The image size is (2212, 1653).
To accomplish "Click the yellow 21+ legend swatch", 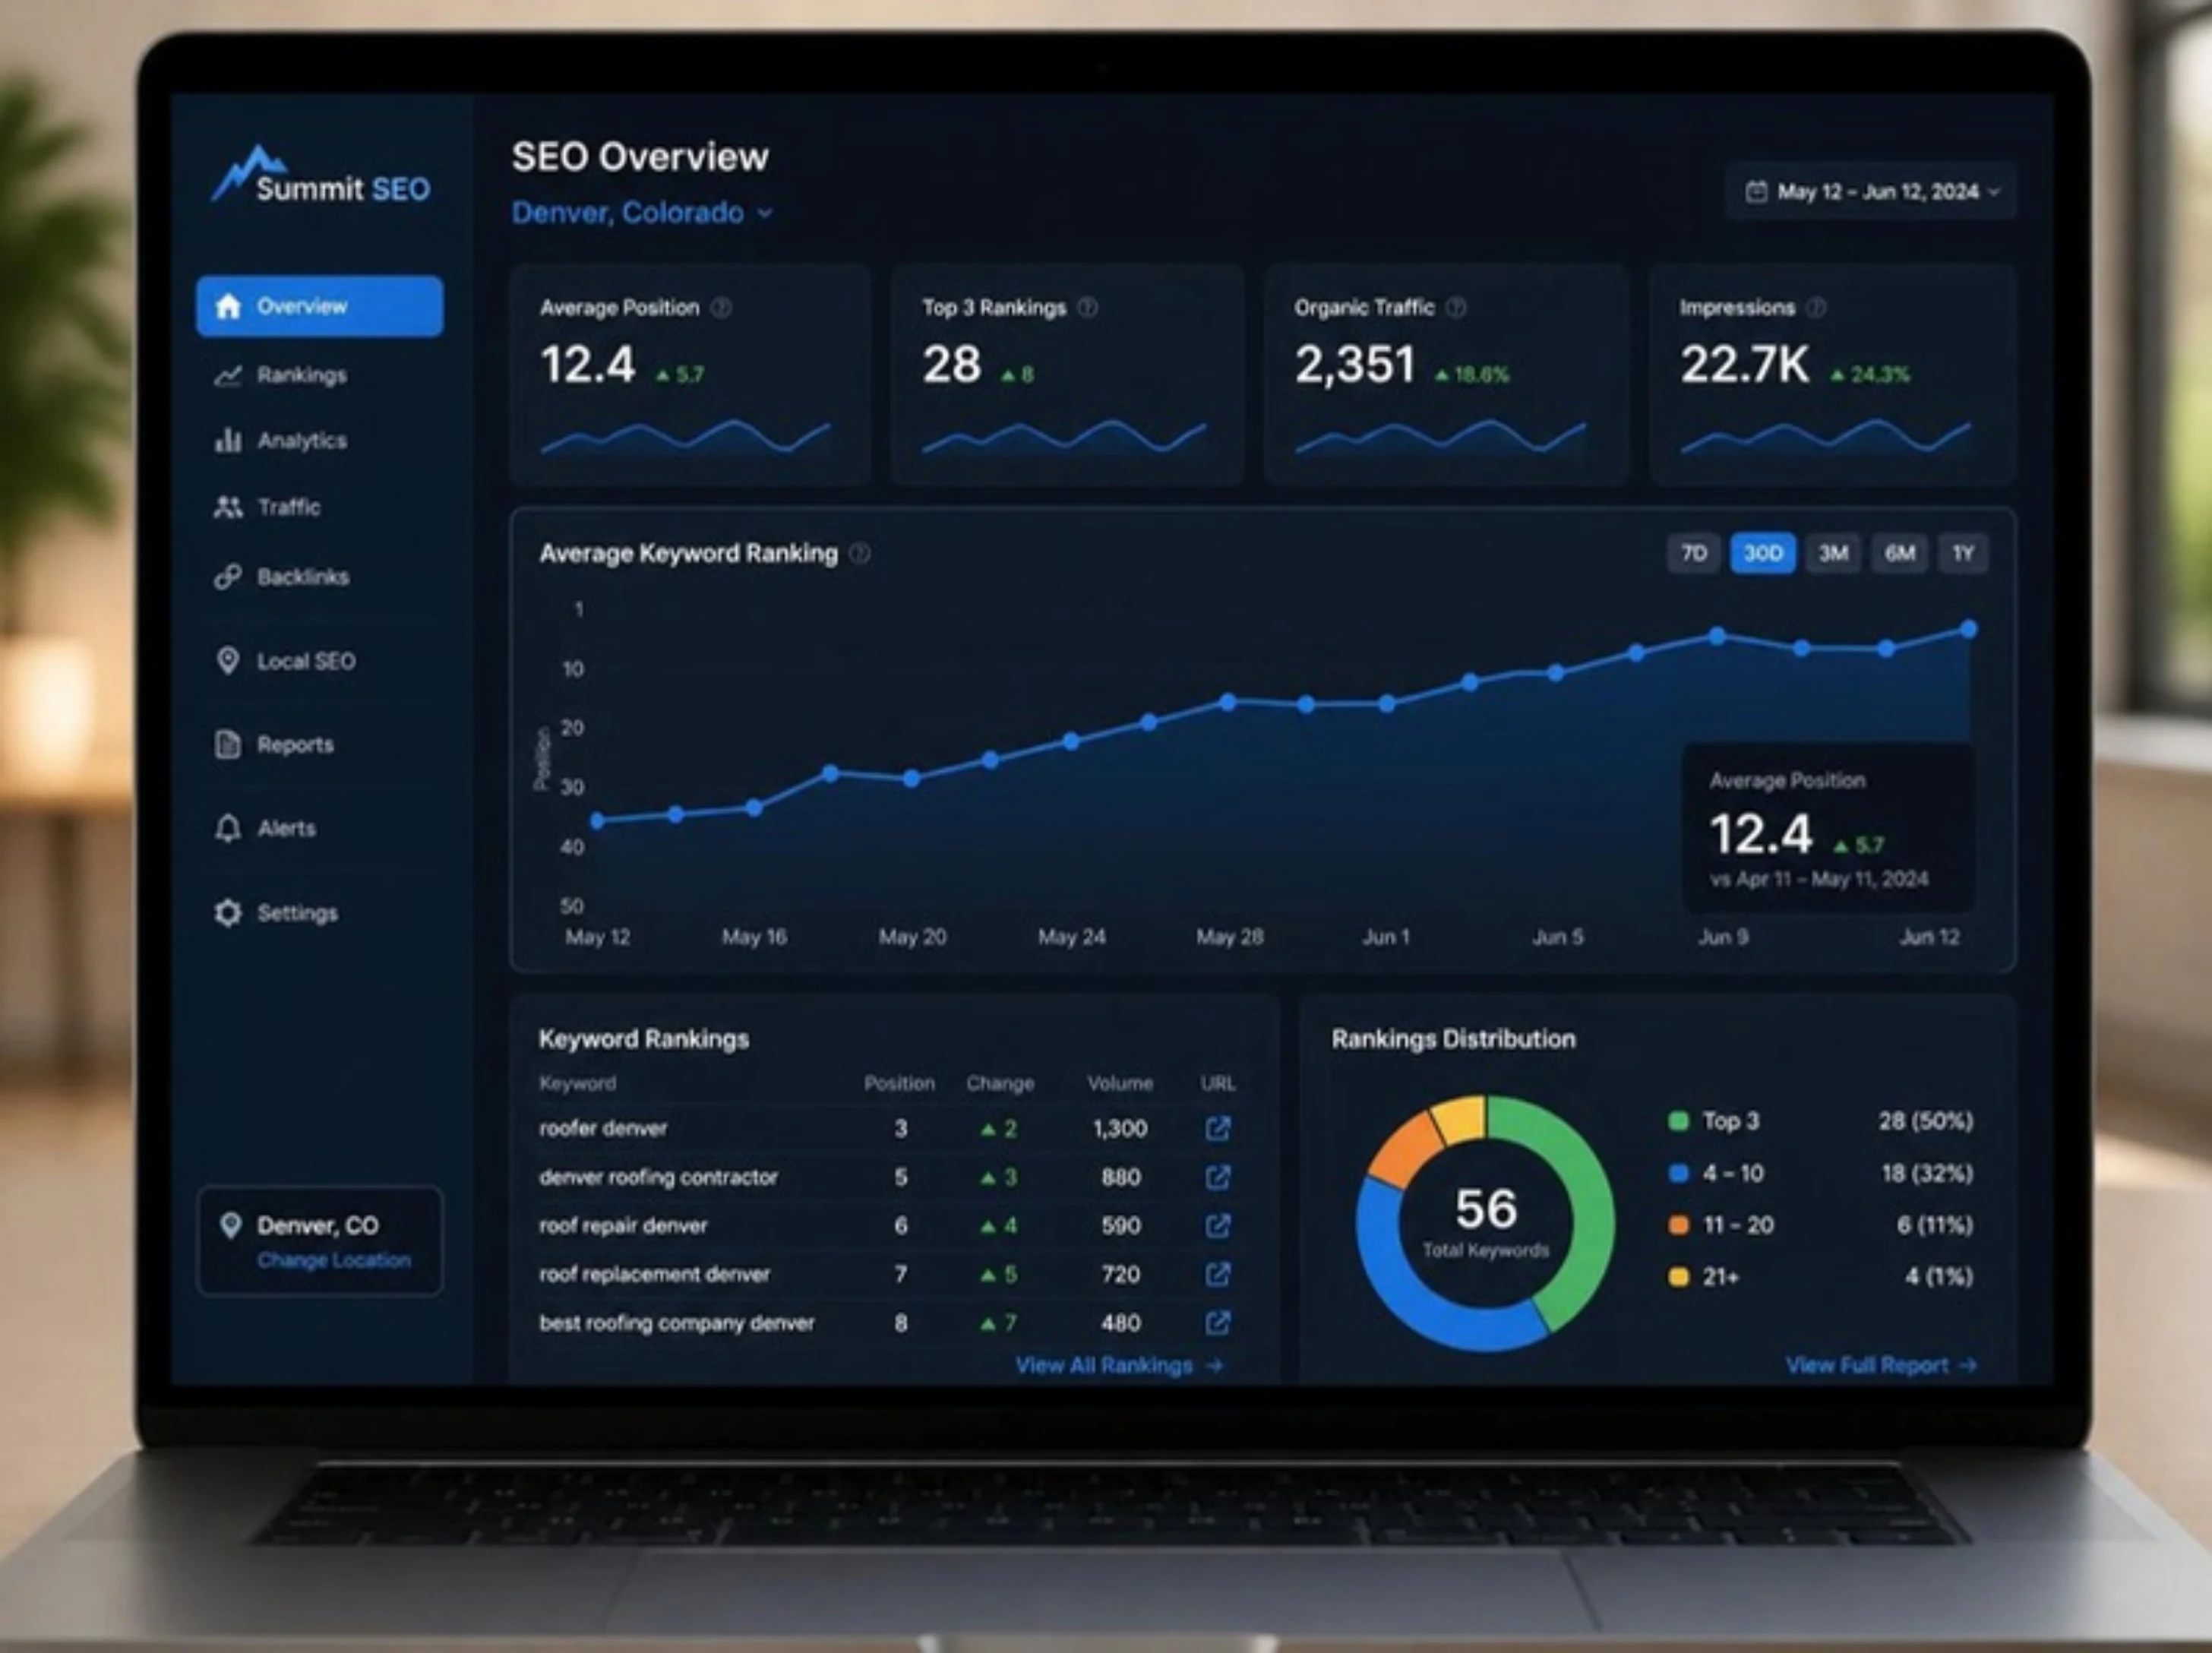I will click(1679, 1277).
